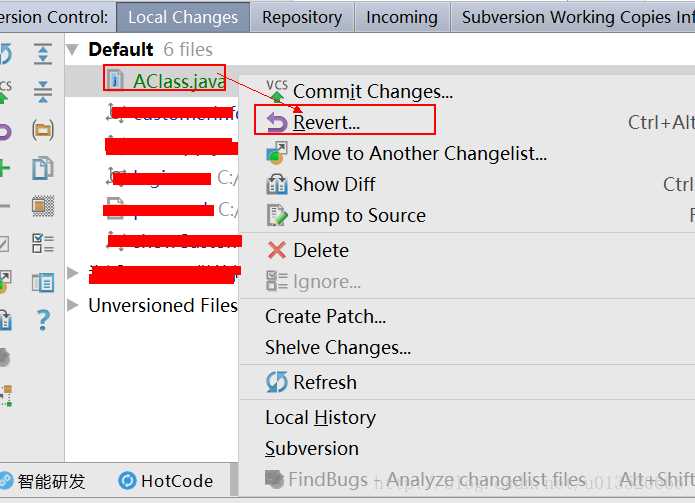Click the blue question mark help icon

point(43,320)
